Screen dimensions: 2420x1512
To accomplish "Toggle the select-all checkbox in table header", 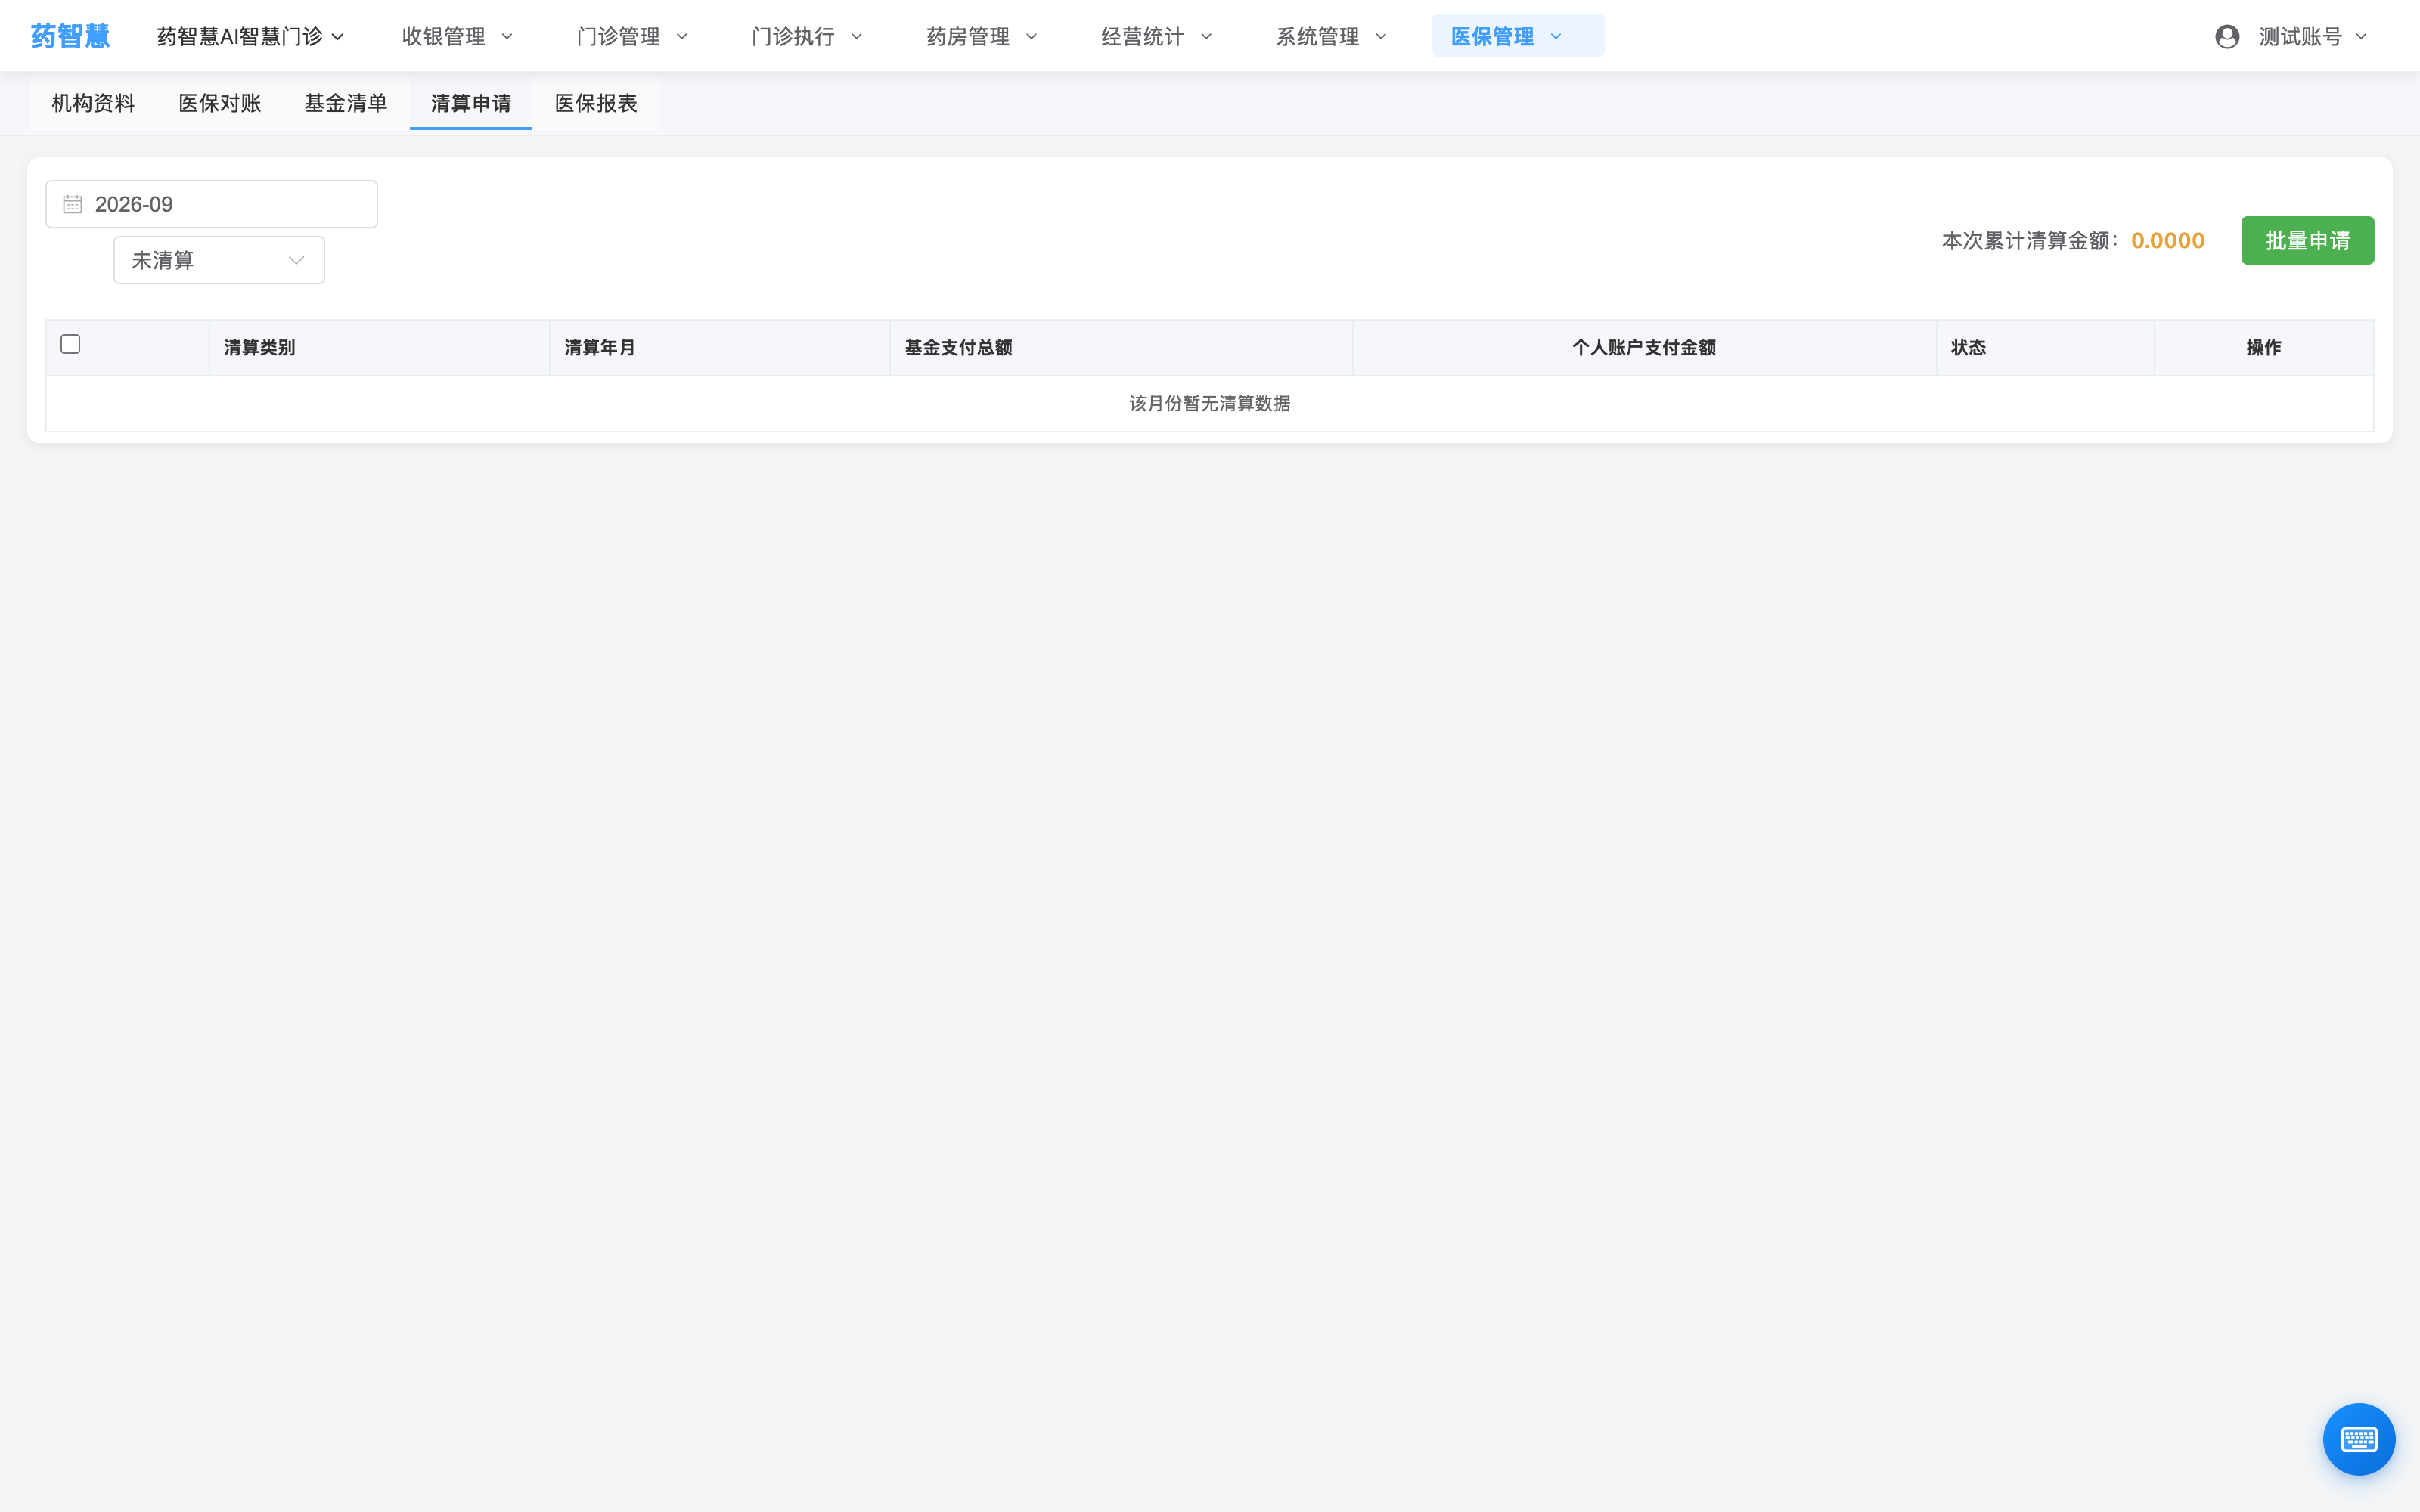I will click(x=70, y=344).
